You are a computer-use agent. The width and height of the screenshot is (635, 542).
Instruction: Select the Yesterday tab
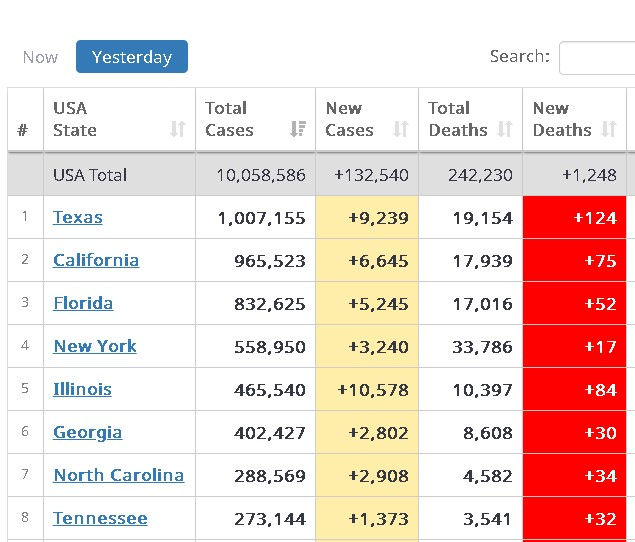click(x=132, y=57)
